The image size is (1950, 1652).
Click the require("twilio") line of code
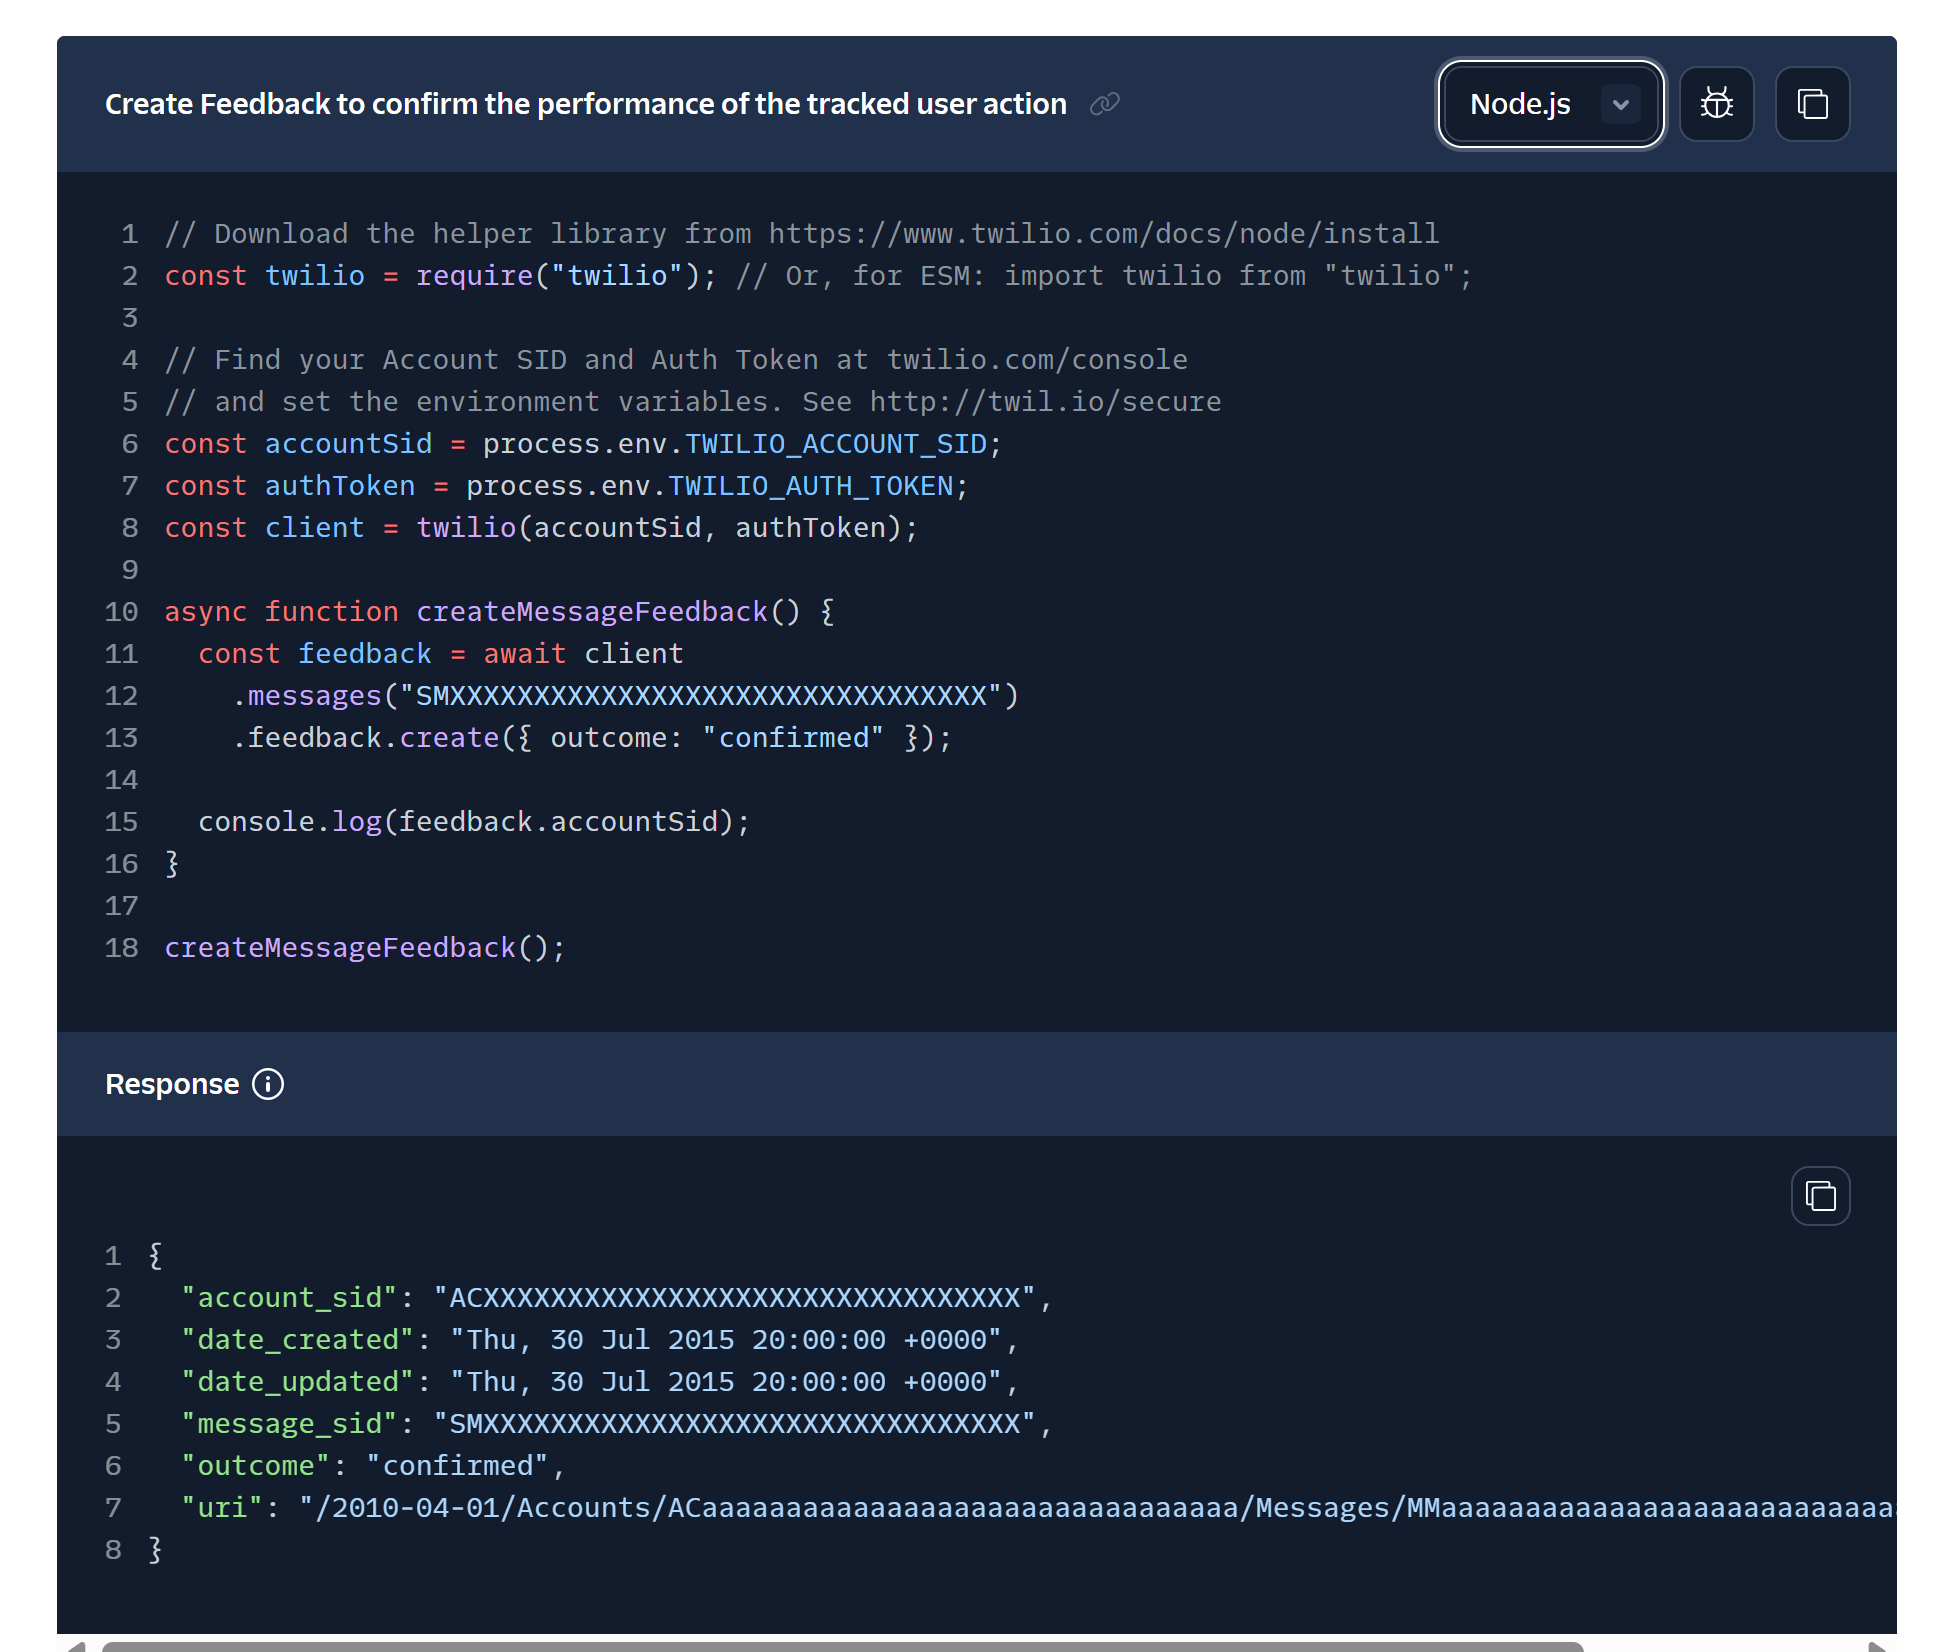tap(819, 276)
